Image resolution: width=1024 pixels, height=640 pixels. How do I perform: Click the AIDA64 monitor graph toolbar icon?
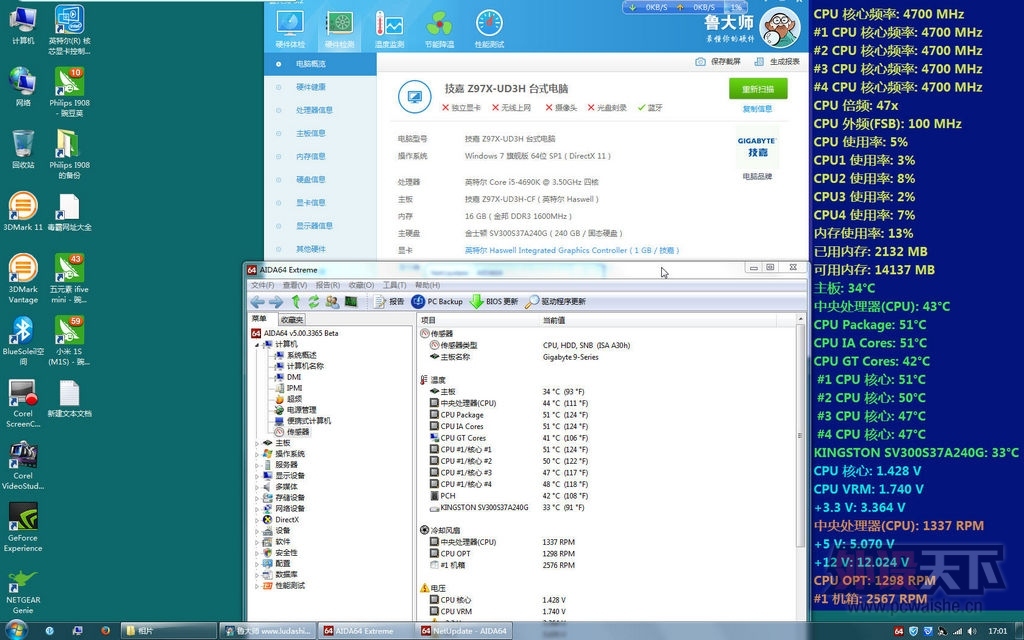coord(351,302)
